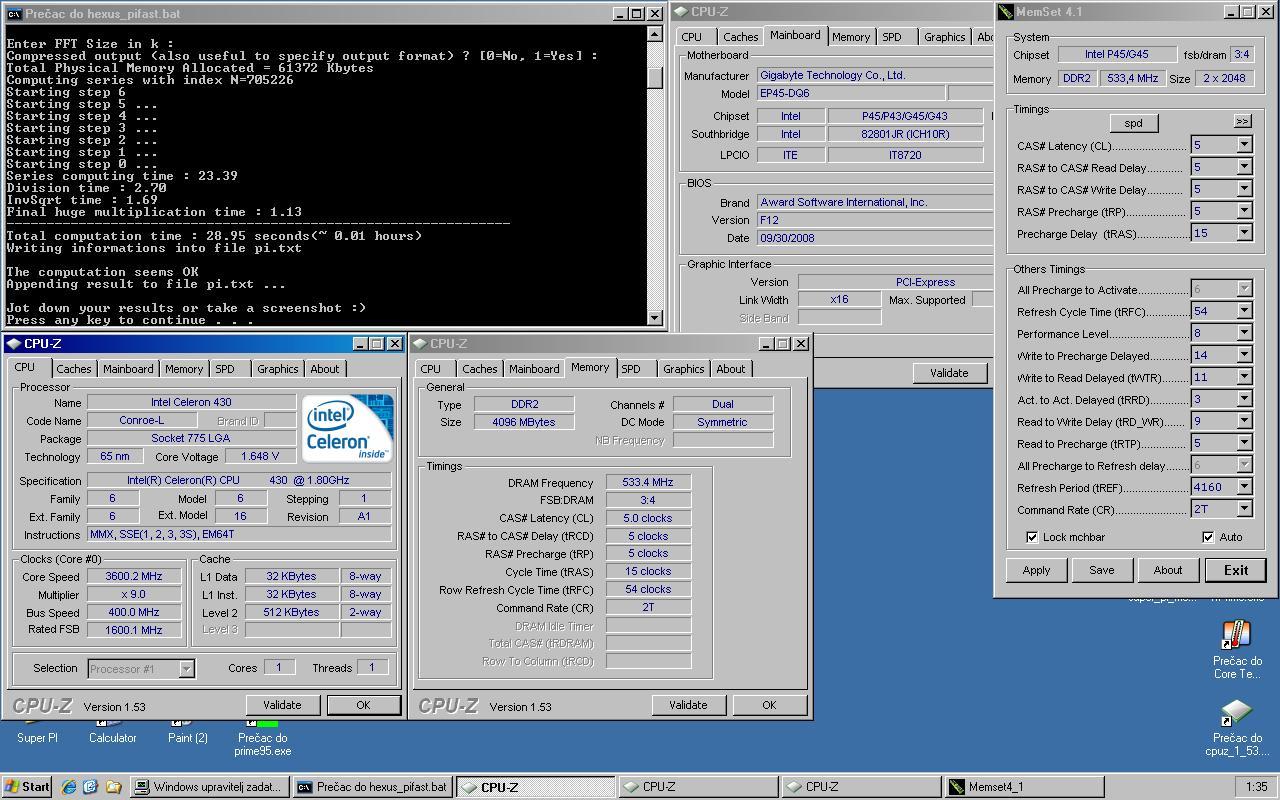Click the EP45-DQ6 model field
1280x800 pixels.
[x=850, y=93]
